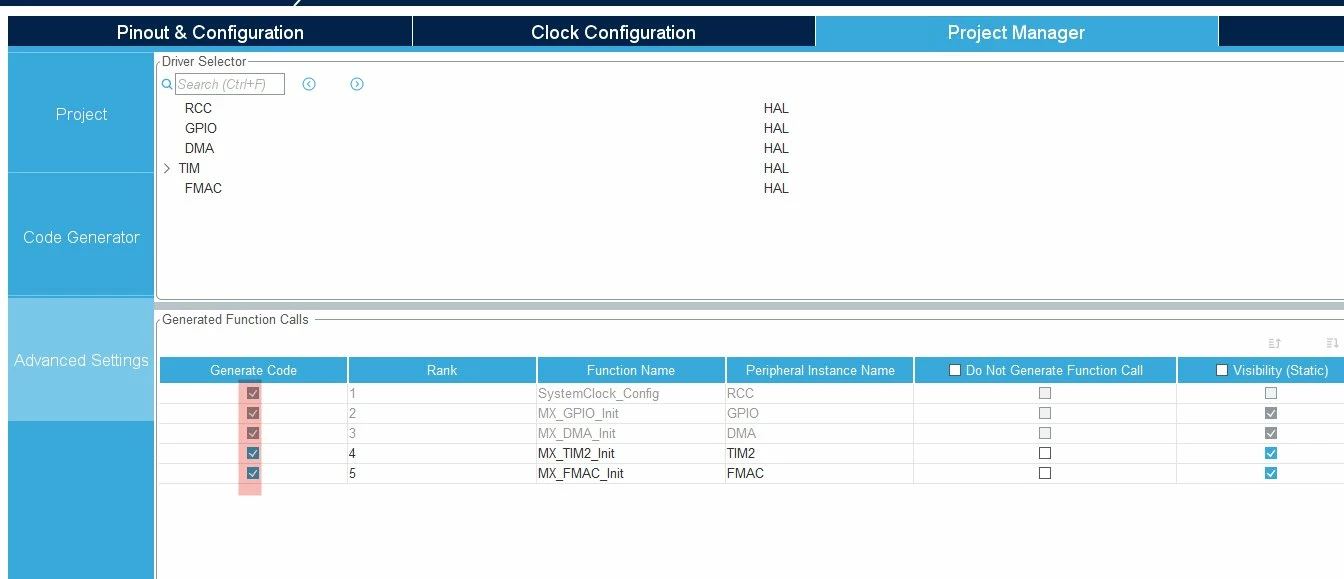
Task: Toggle the Do Not Generate Function Call header checkbox
Action: click(x=955, y=370)
